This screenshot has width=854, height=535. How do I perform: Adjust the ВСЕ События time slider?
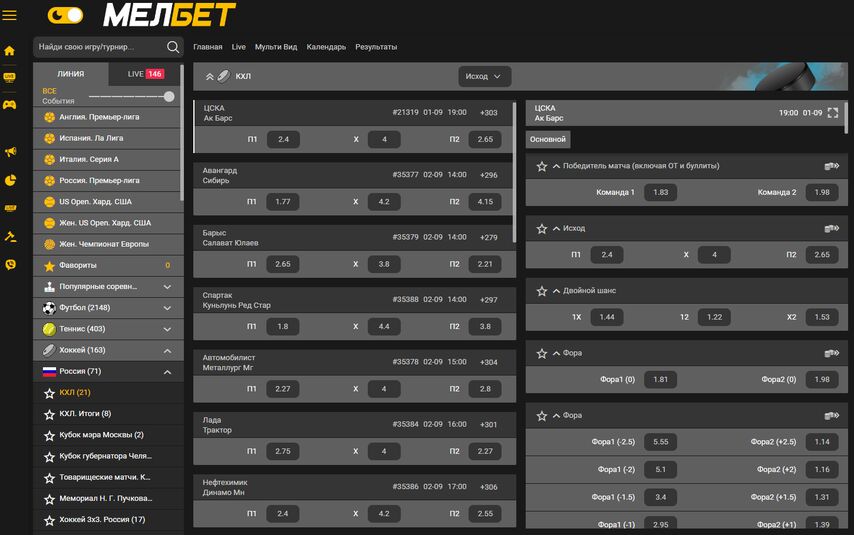pyautogui.click(x=169, y=96)
